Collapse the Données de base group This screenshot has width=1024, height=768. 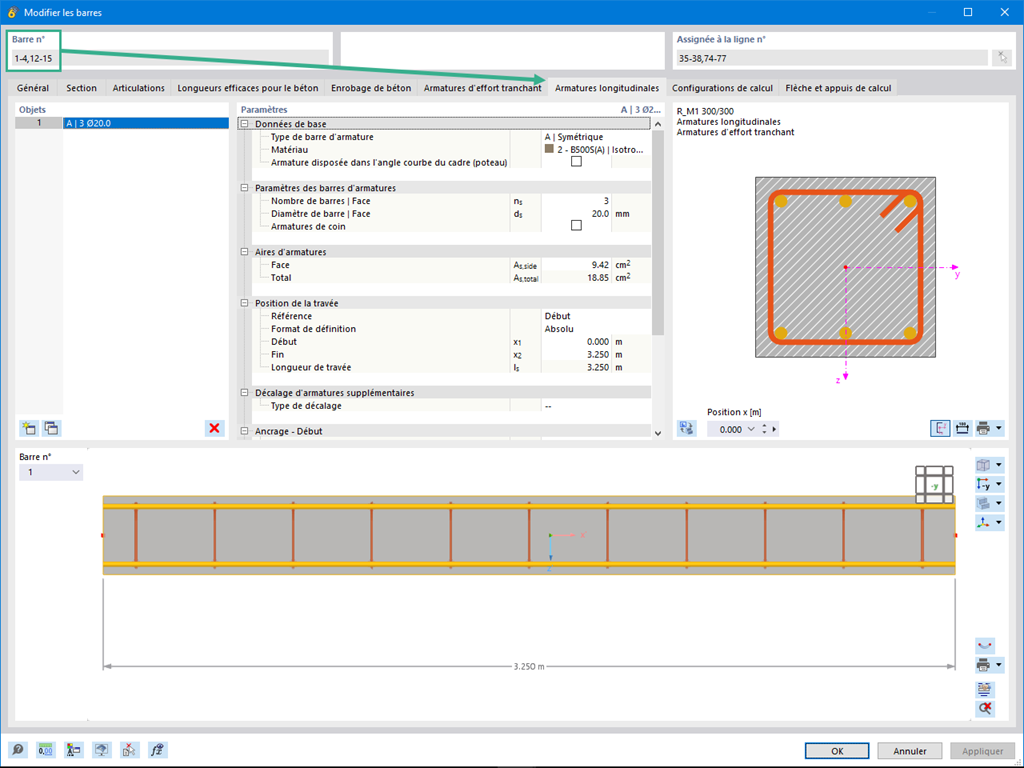[245, 124]
